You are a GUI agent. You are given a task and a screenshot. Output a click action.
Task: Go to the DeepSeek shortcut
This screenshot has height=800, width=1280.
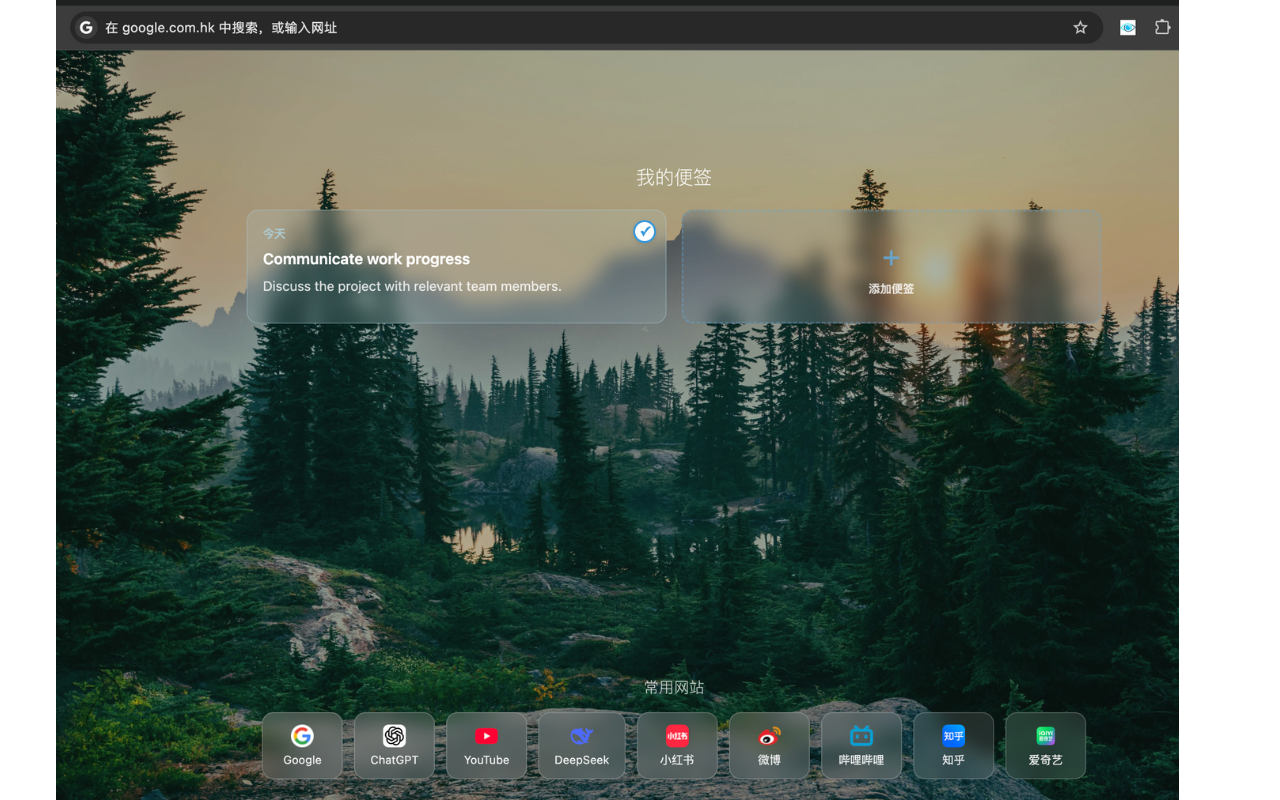click(581, 745)
